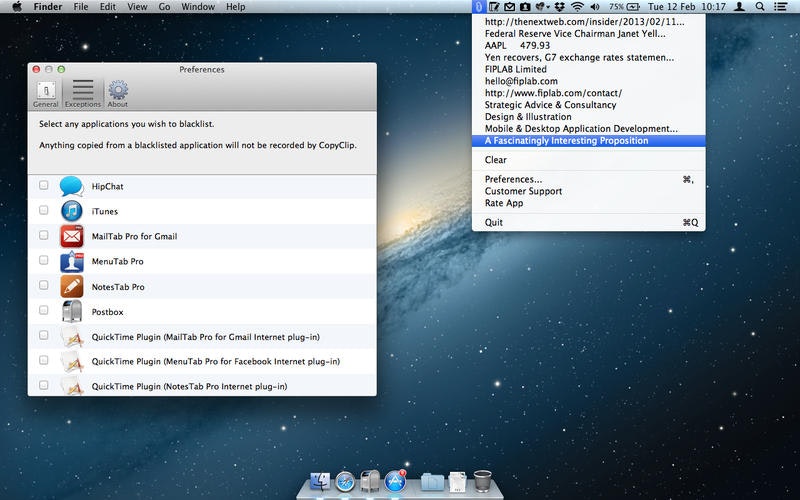Click the NotesTab Pro app icon
This screenshot has width=800, height=500.
tap(71, 286)
